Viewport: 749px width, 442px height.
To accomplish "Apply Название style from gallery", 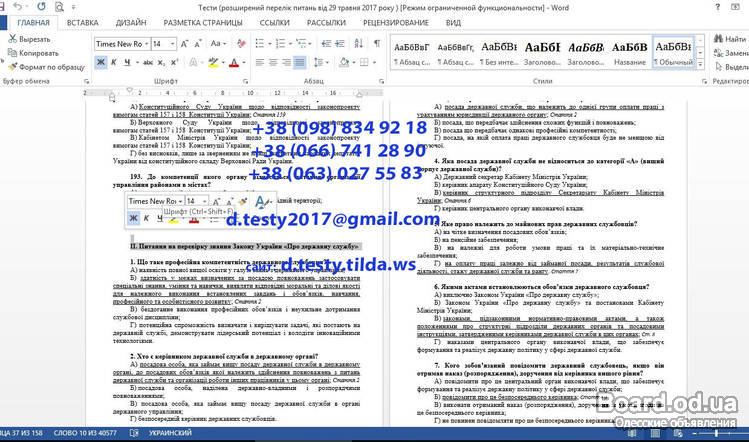I will tap(630, 53).
